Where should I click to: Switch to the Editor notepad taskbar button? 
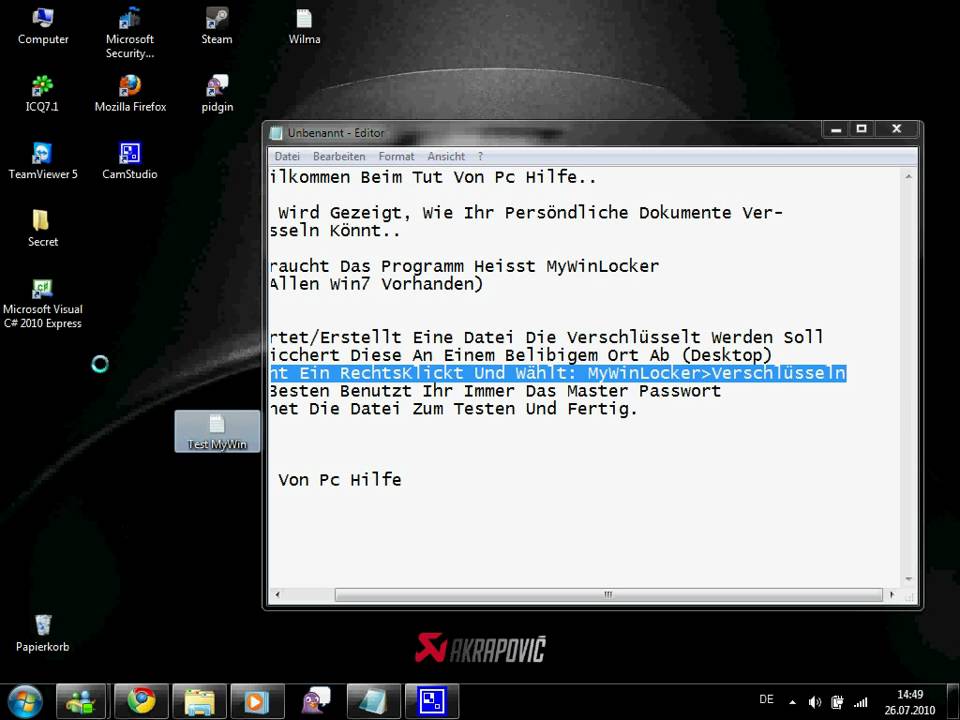point(373,702)
